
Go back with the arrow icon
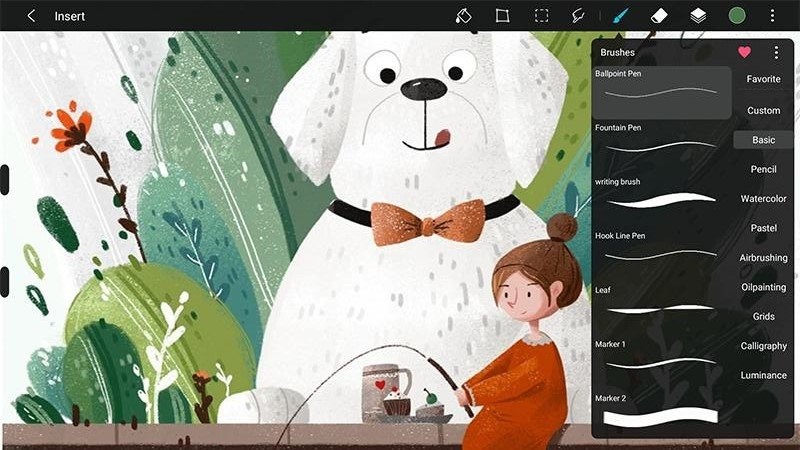tap(31, 16)
